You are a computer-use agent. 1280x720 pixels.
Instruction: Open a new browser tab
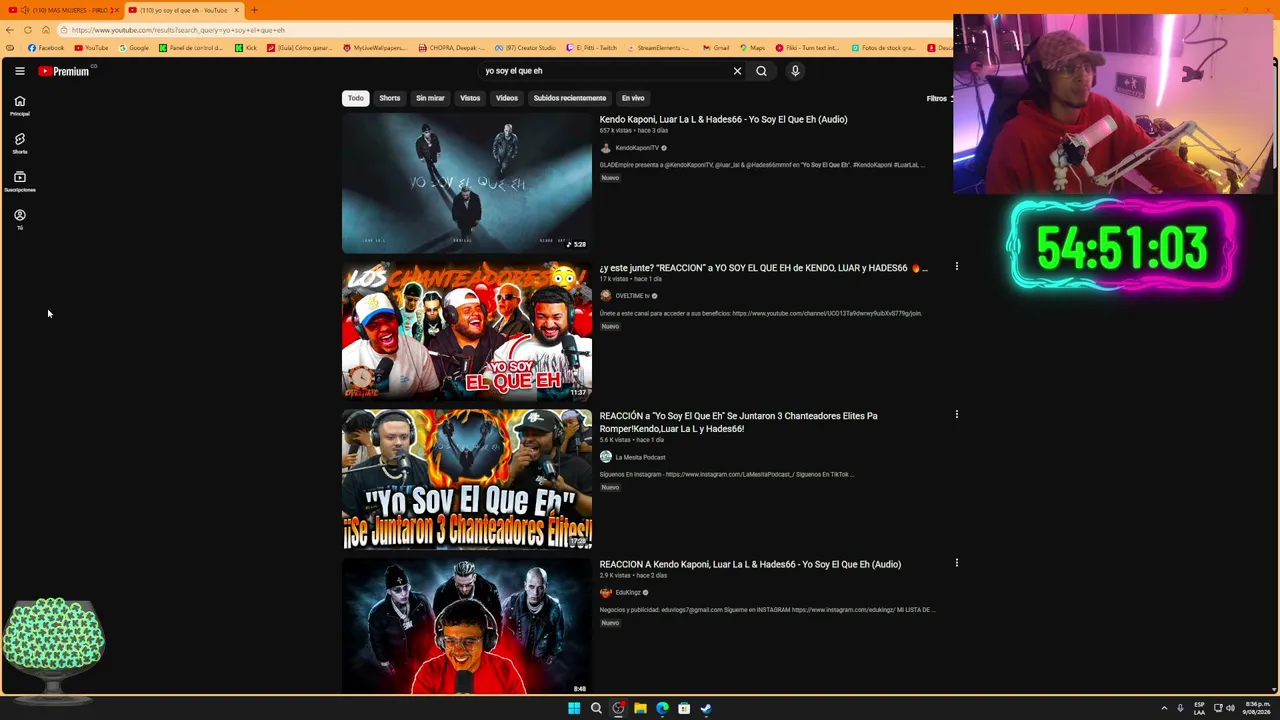pos(254,10)
